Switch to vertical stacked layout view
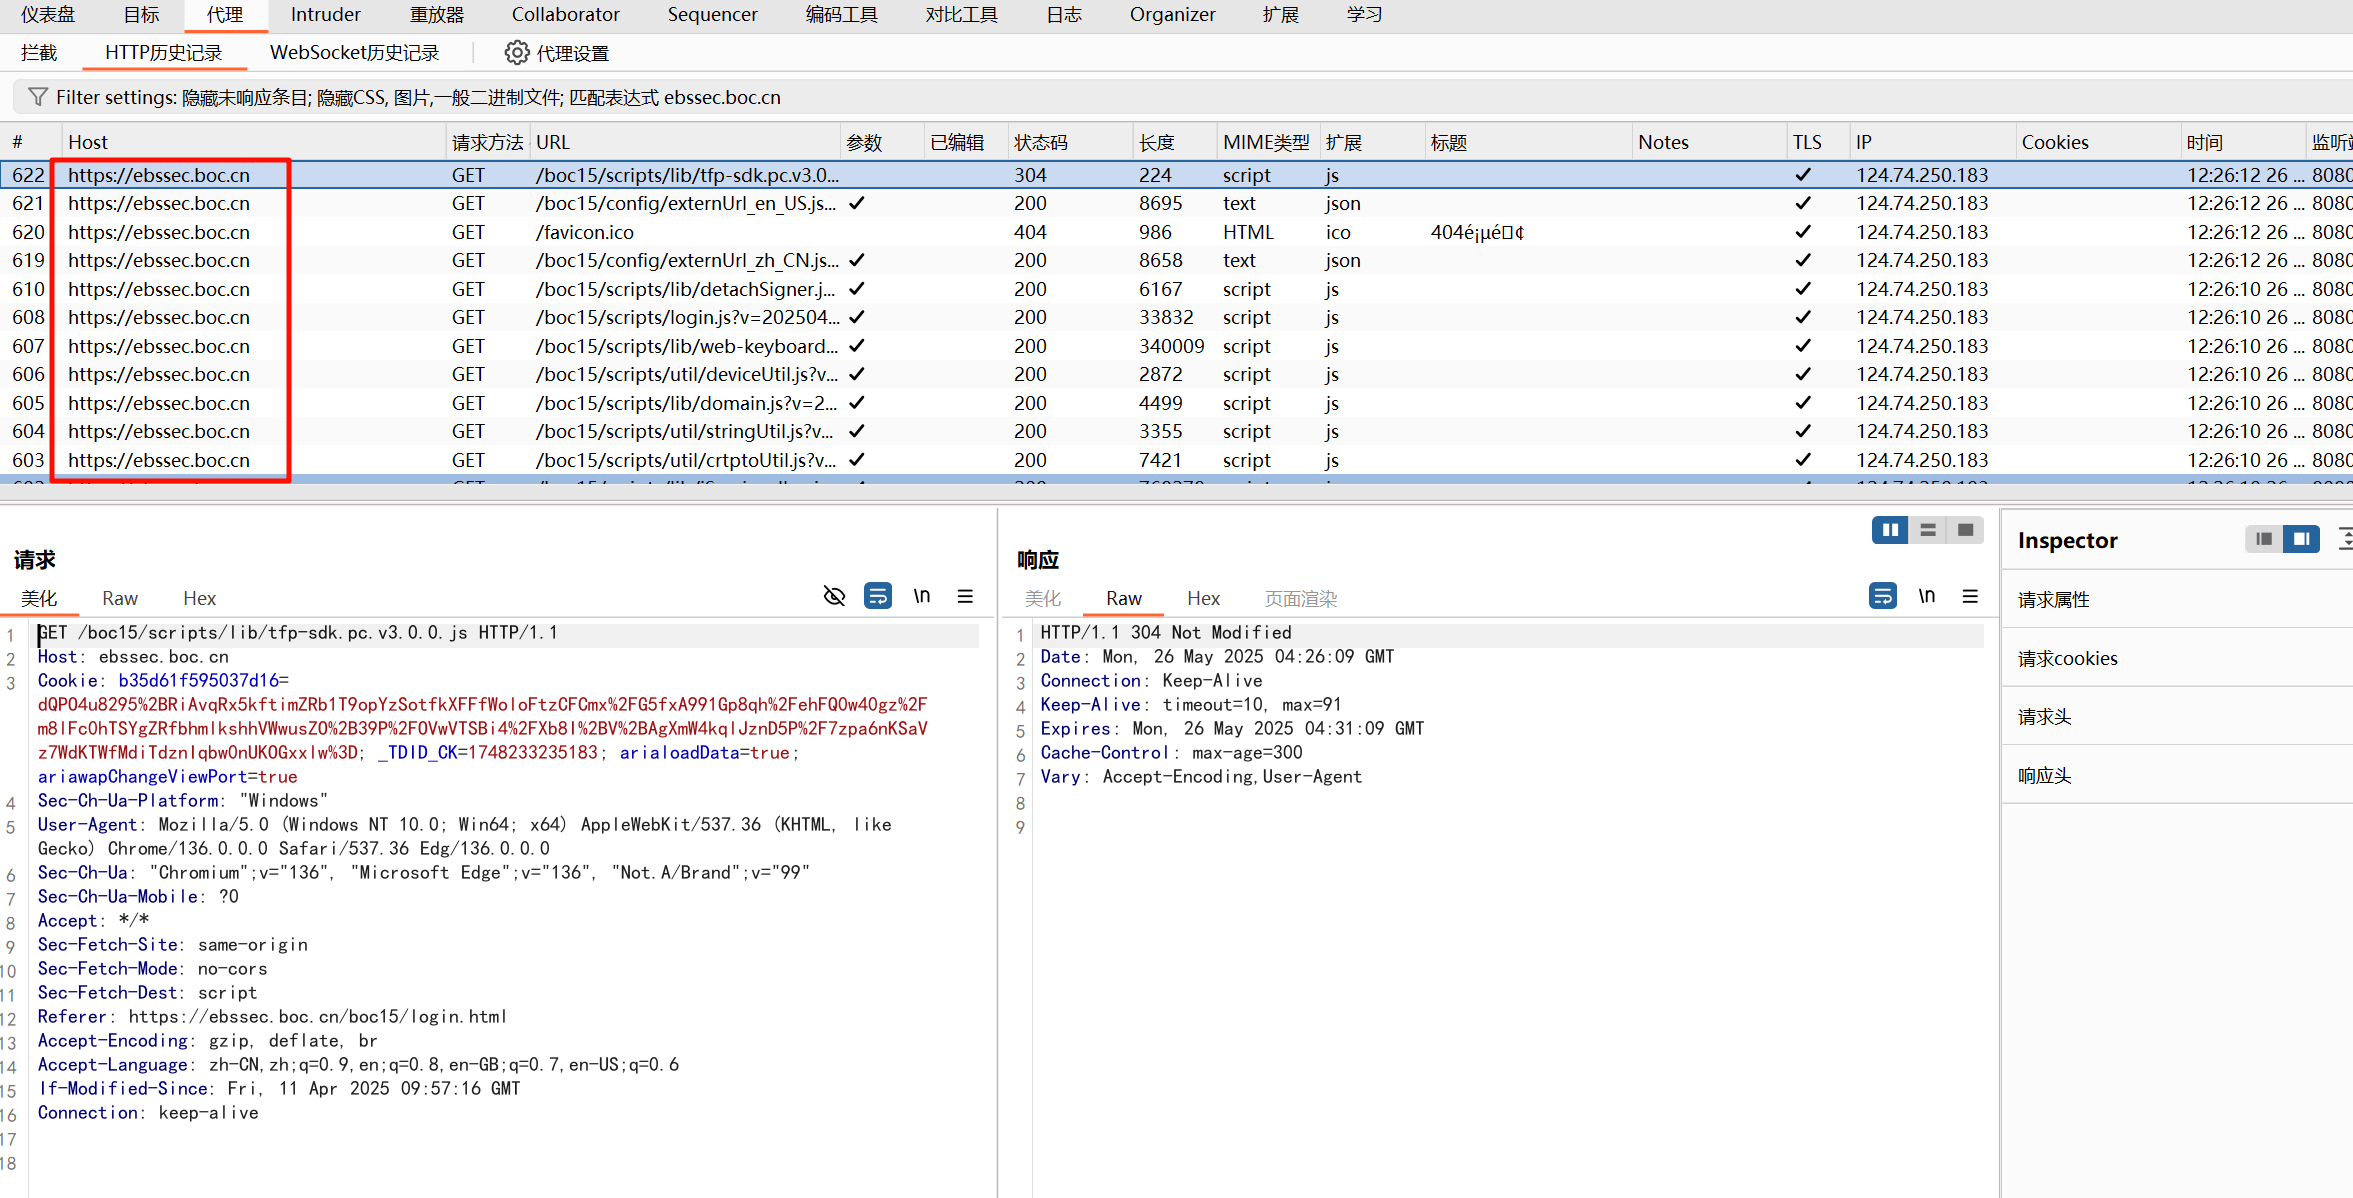The width and height of the screenshot is (2353, 1198). [x=1928, y=530]
